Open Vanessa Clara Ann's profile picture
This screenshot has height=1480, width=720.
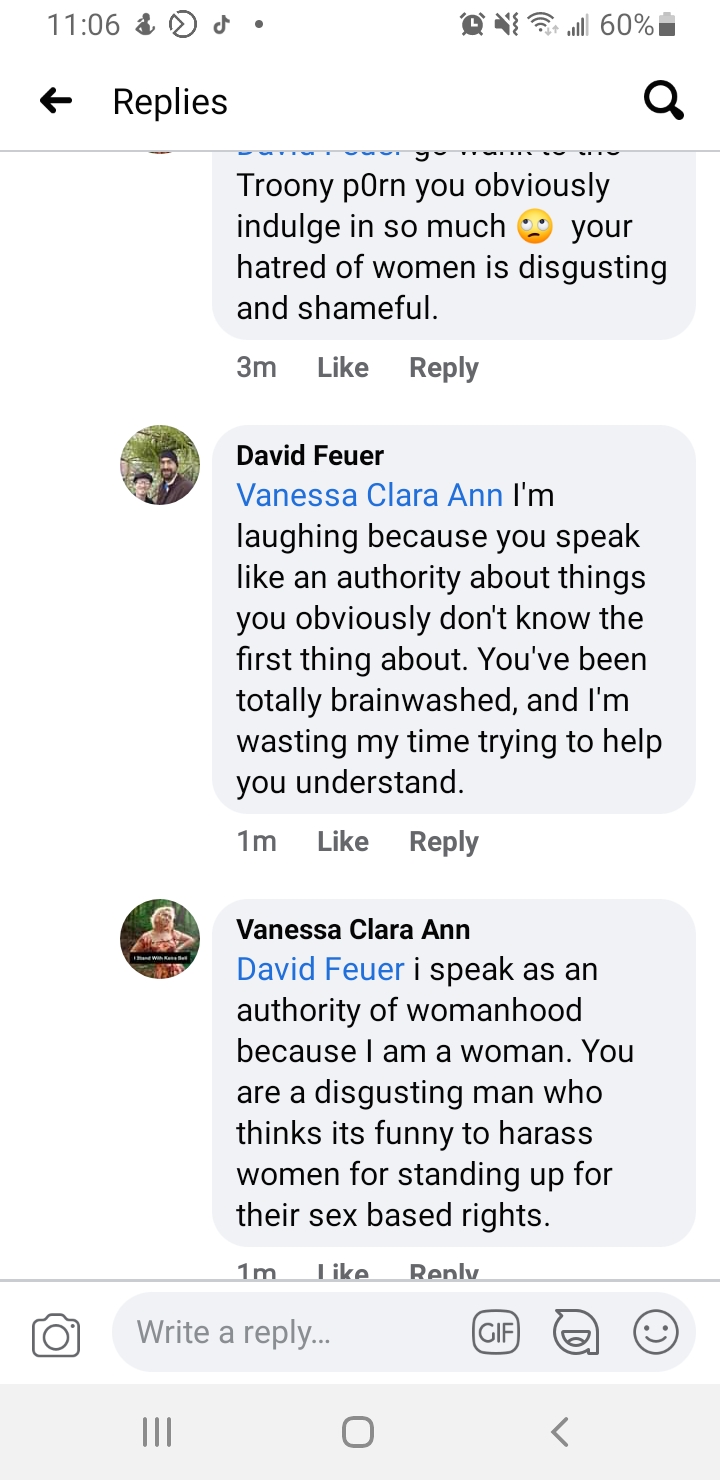click(160, 938)
